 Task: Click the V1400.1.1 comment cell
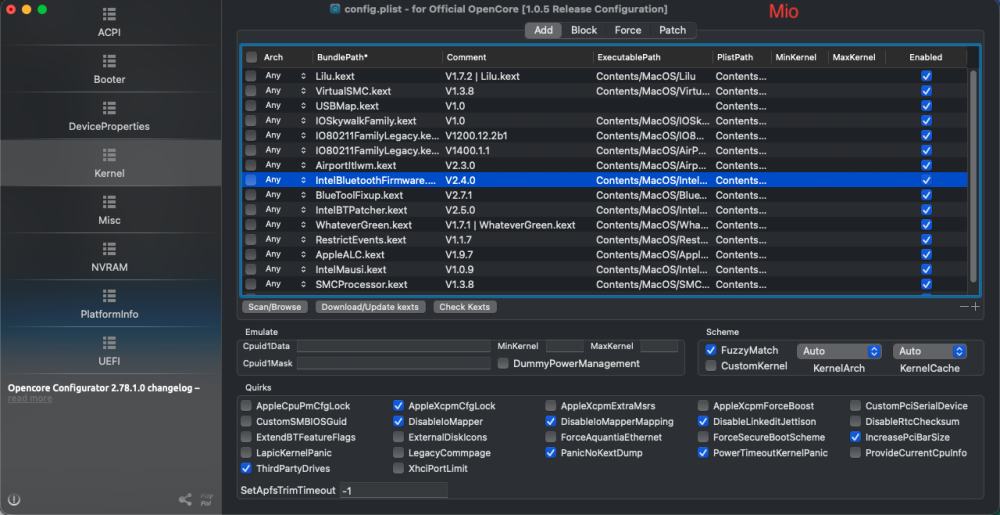[x=467, y=150]
